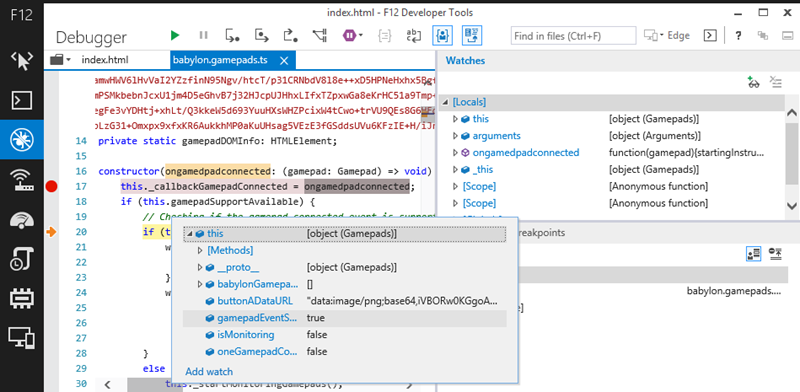Expand [Methods] in the data tip popup

click(200, 251)
